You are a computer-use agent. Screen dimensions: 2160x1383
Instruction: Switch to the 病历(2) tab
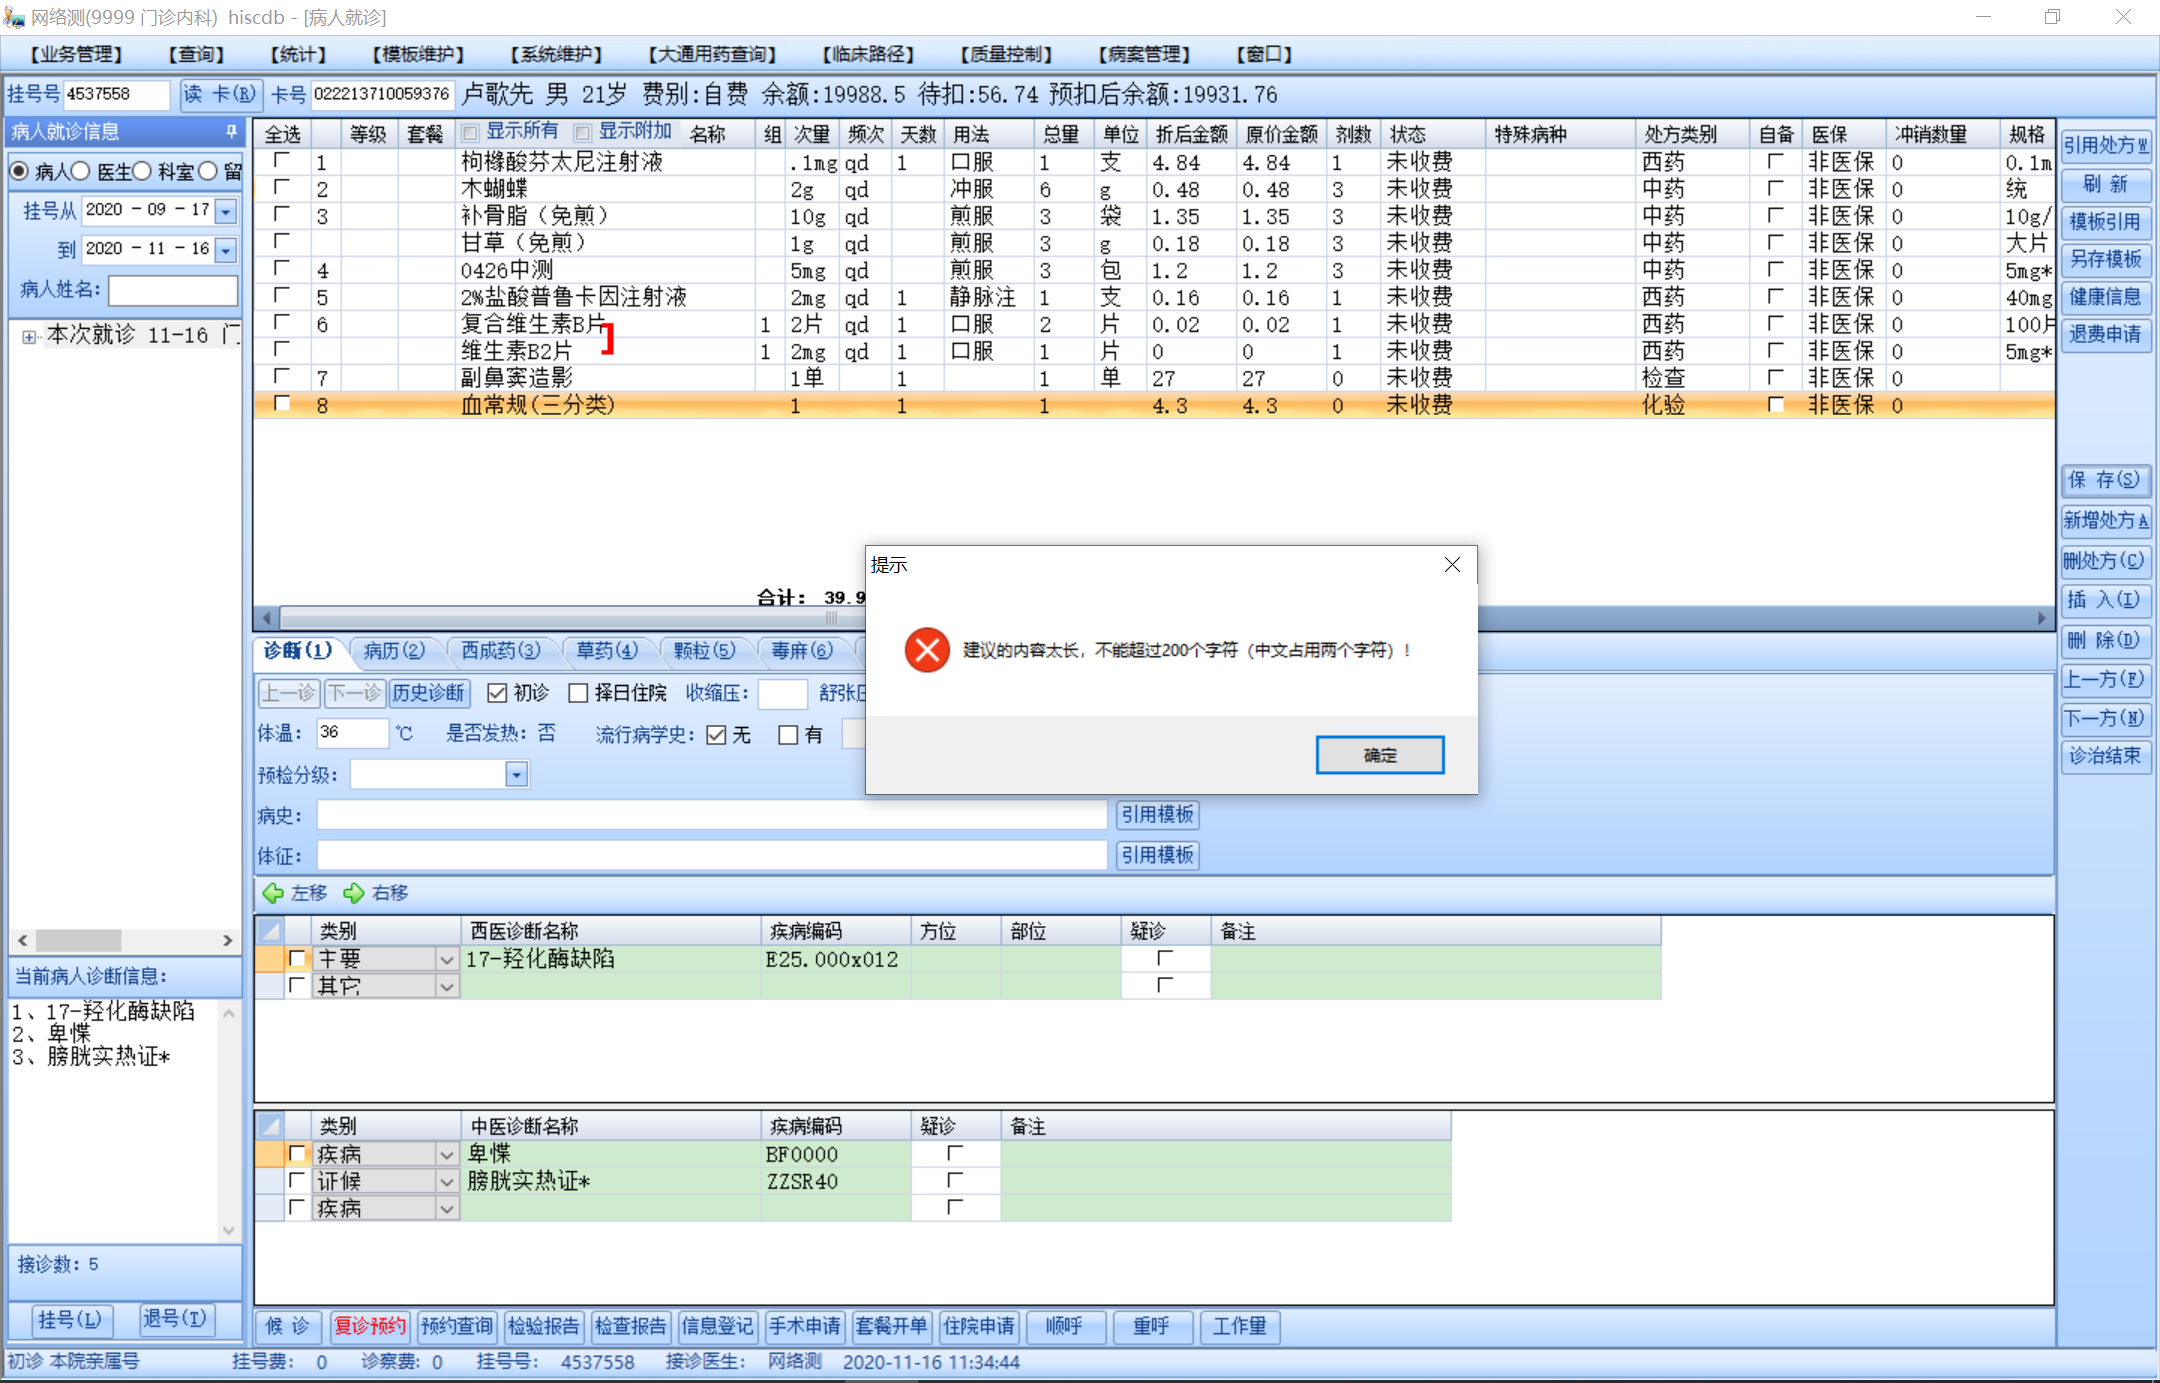point(394,651)
